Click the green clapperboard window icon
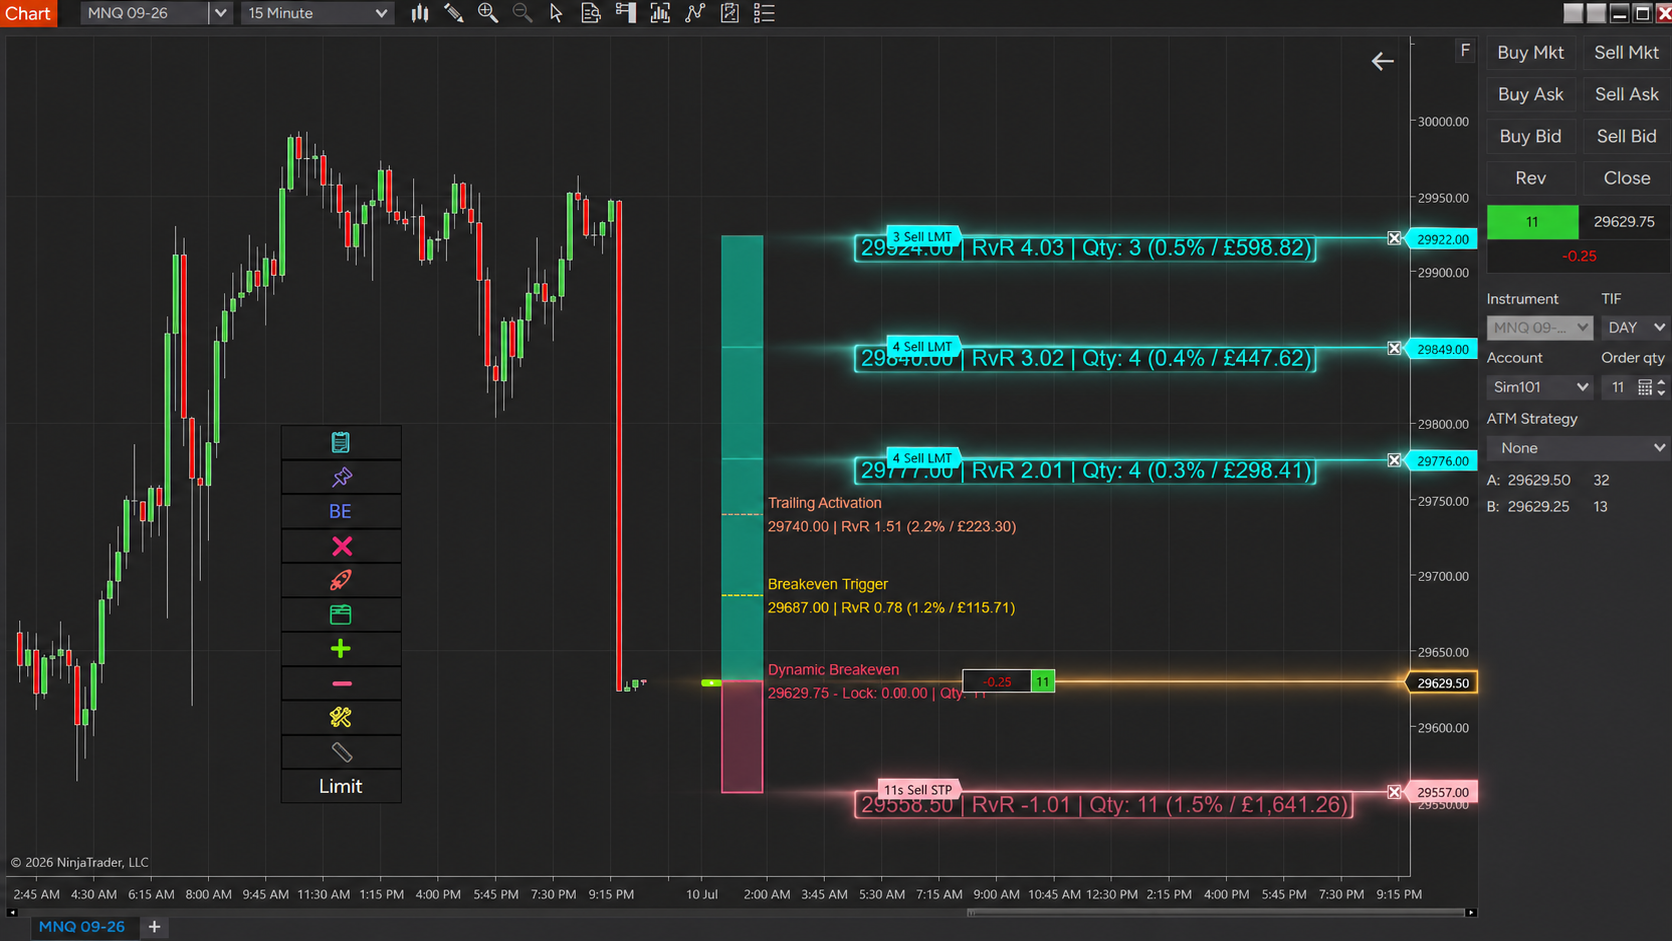1672x941 pixels. pyautogui.click(x=341, y=615)
